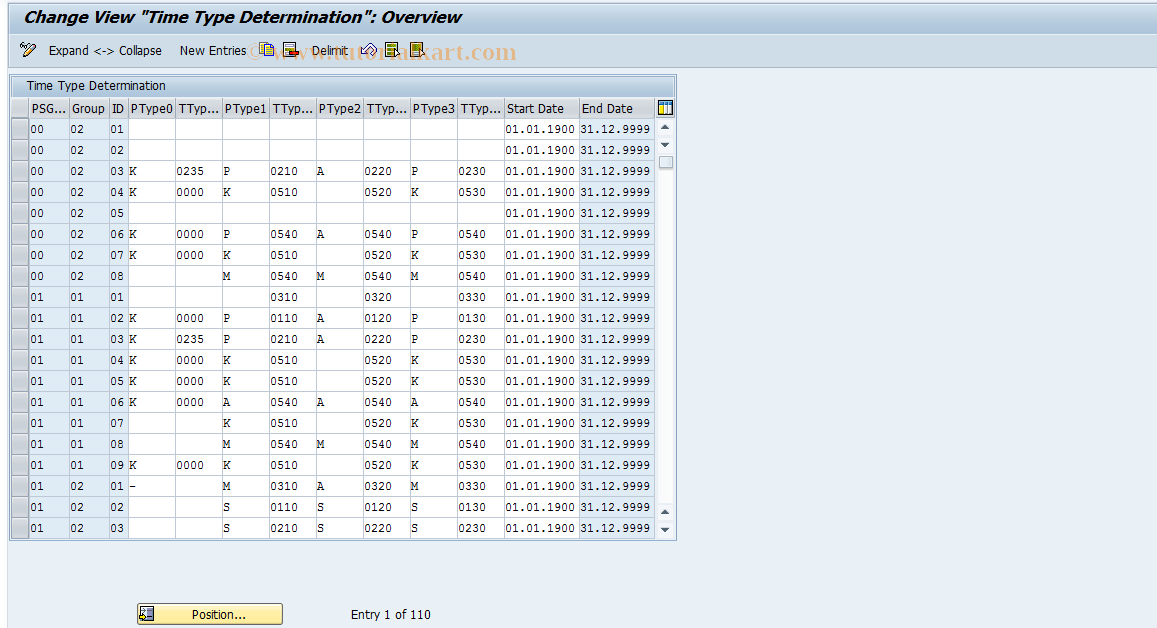Viewport: 1157px width, 628px height.
Task: Click Delimit button
Action: (x=329, y=50)
